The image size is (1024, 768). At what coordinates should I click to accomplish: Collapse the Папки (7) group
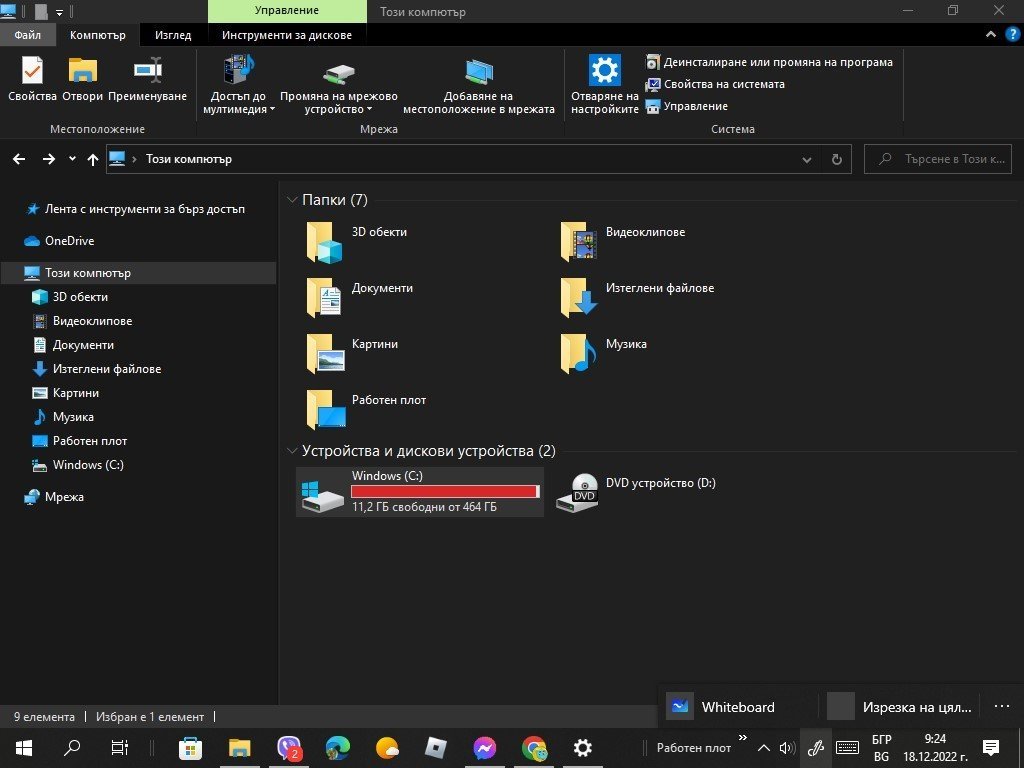(x=292, y=200)
